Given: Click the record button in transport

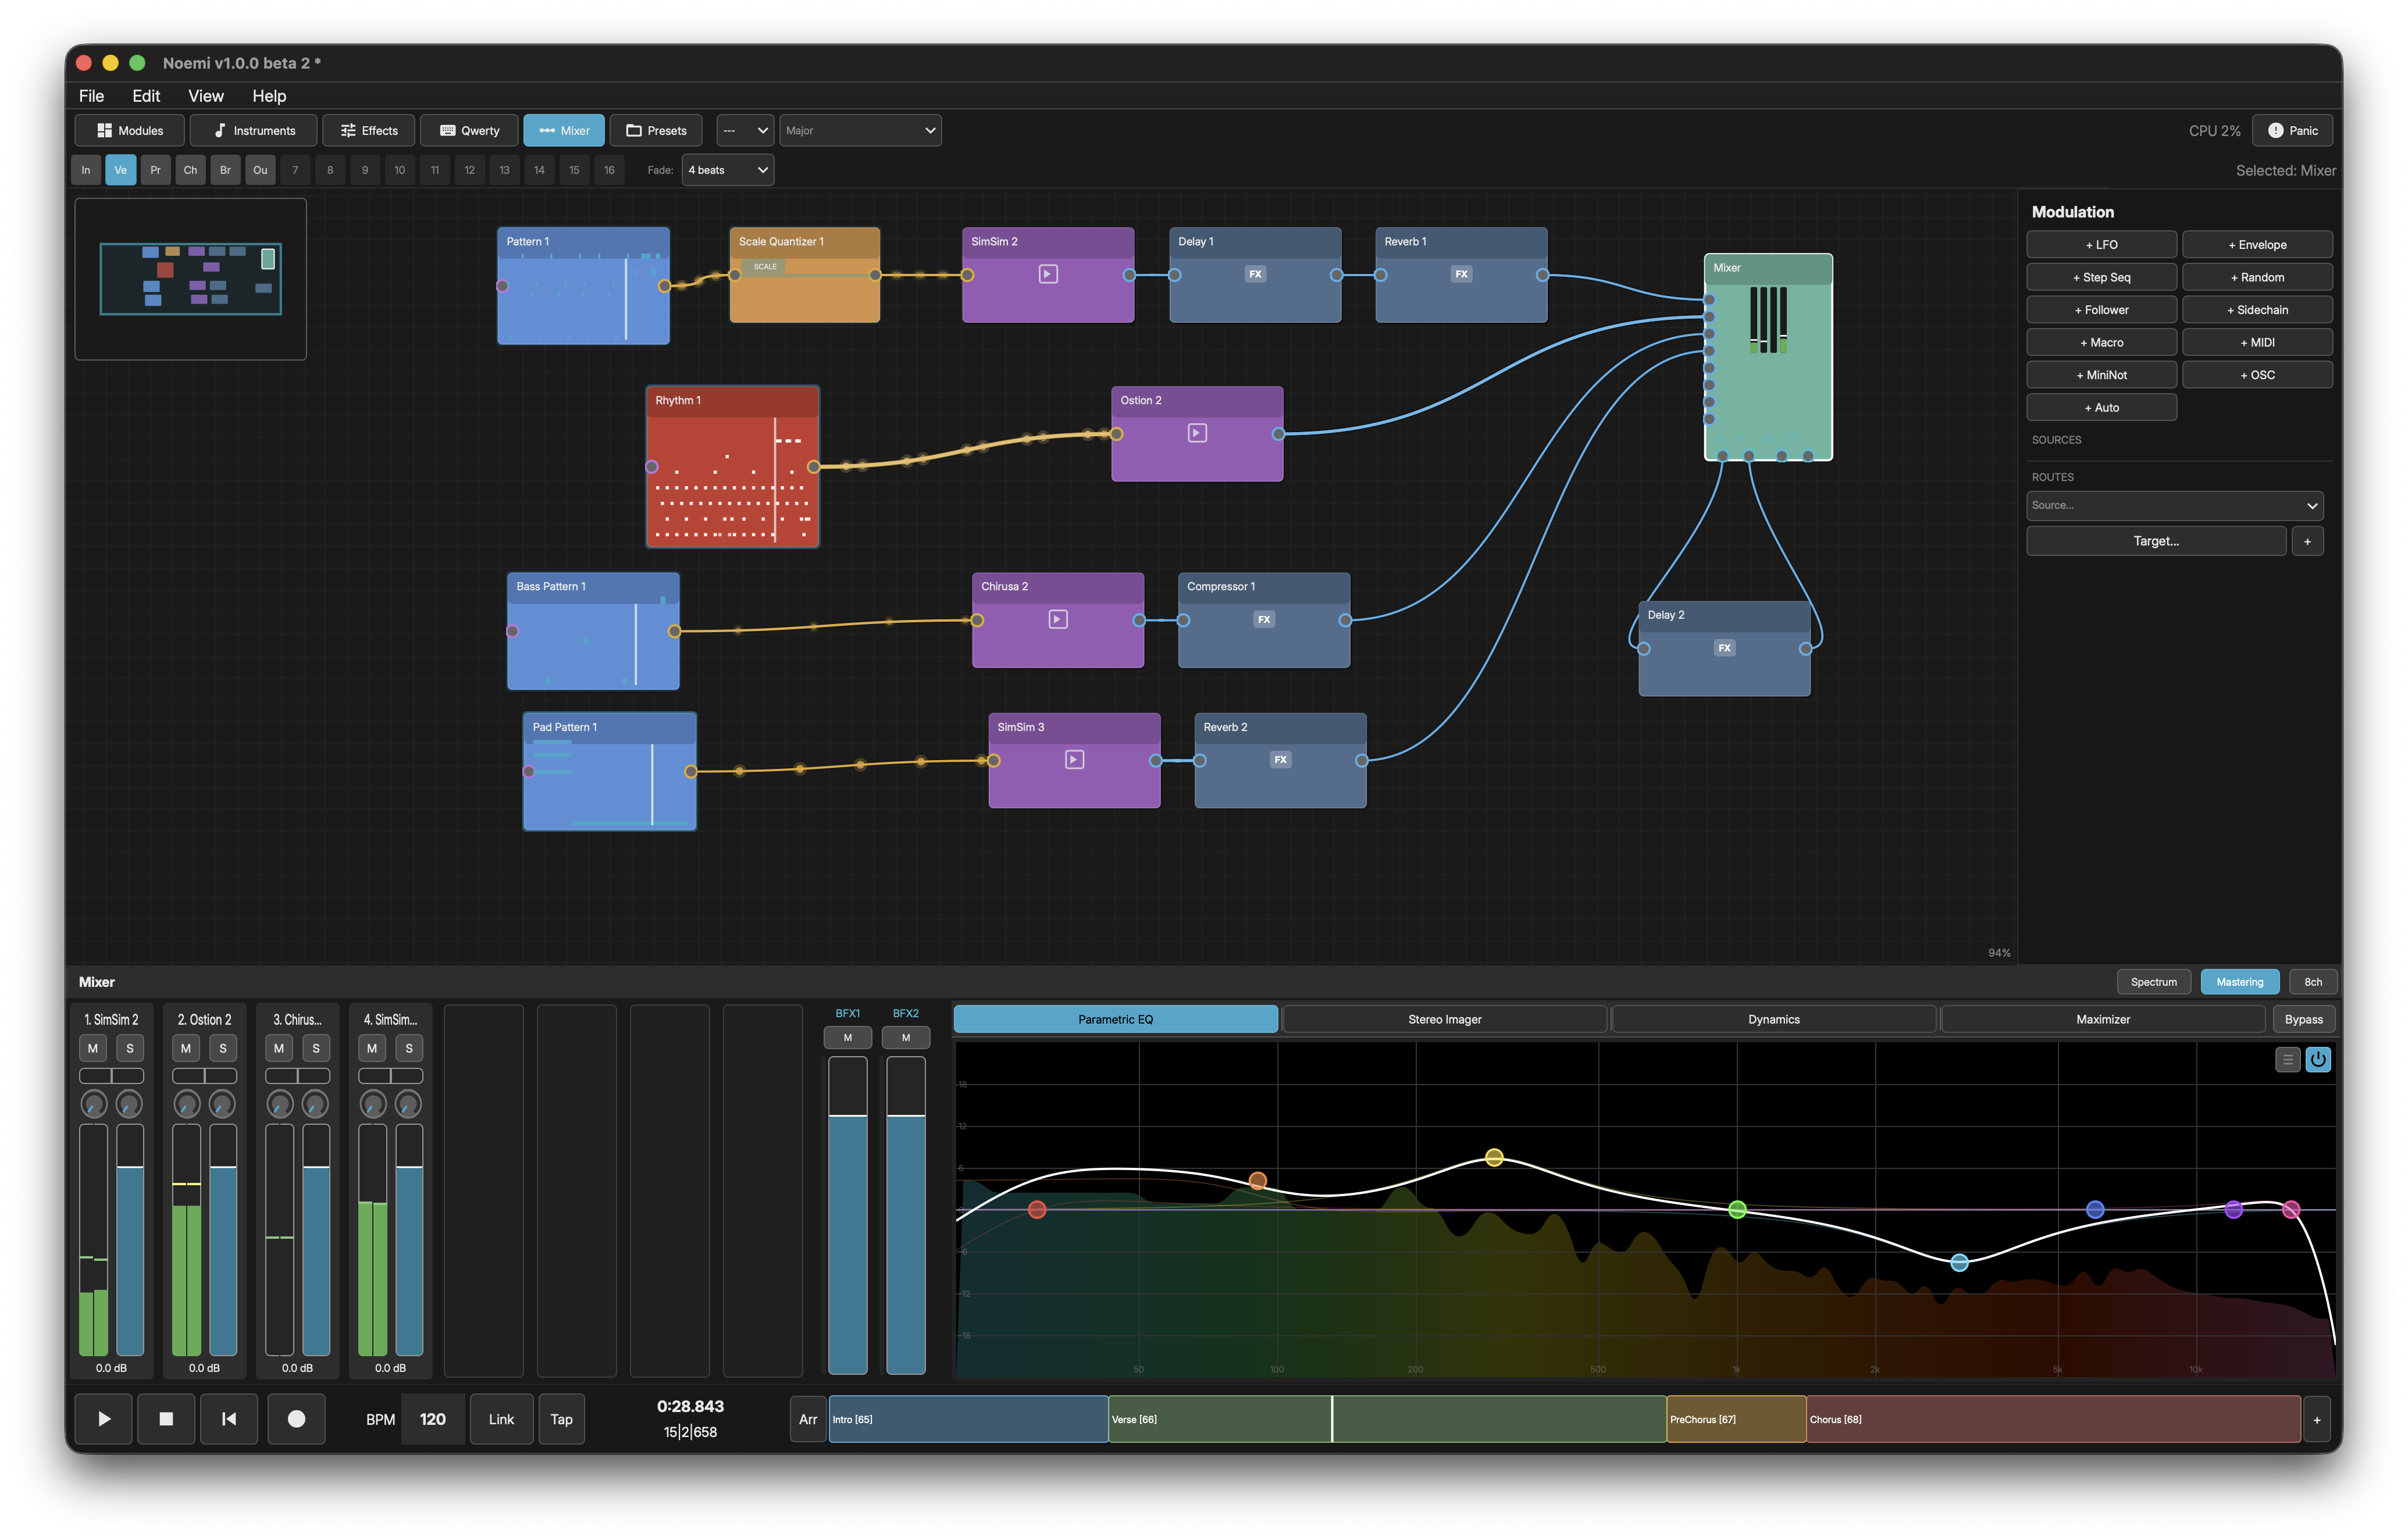Looking at the screenshot, I should [x=296, y=1418].
